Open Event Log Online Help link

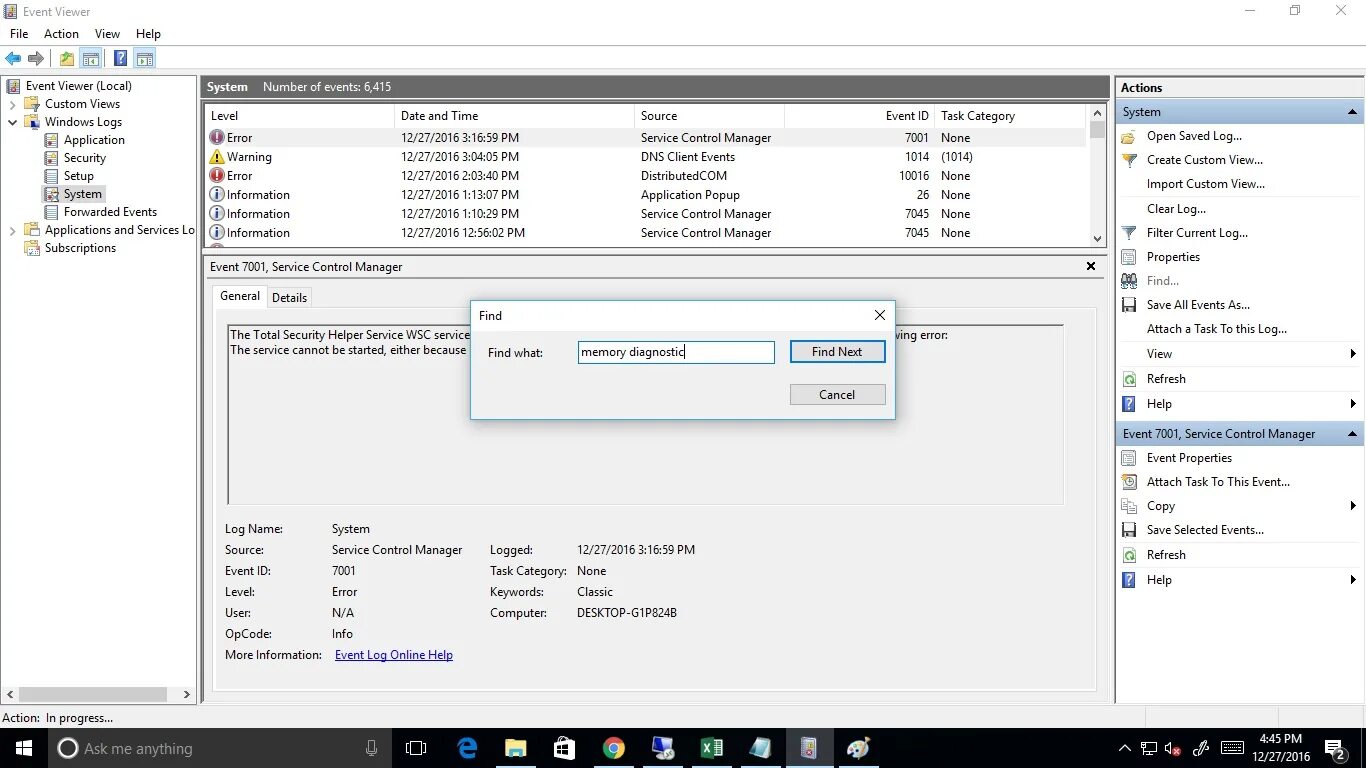point(394,655)
